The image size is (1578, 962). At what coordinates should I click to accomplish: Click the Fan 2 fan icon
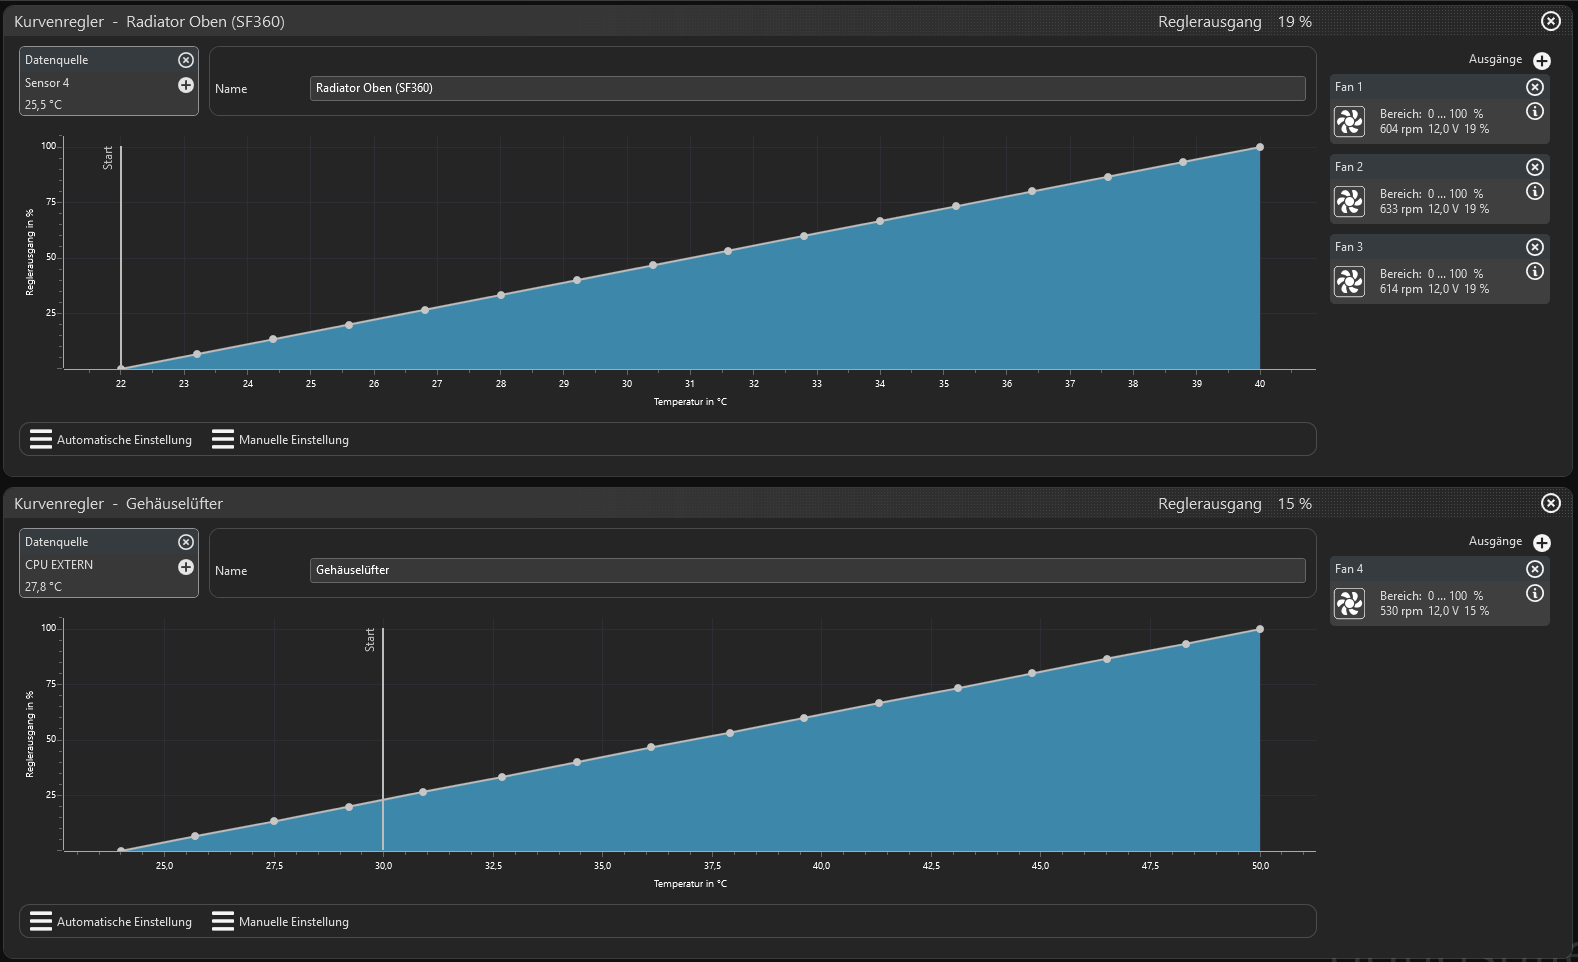(1350, 202)
